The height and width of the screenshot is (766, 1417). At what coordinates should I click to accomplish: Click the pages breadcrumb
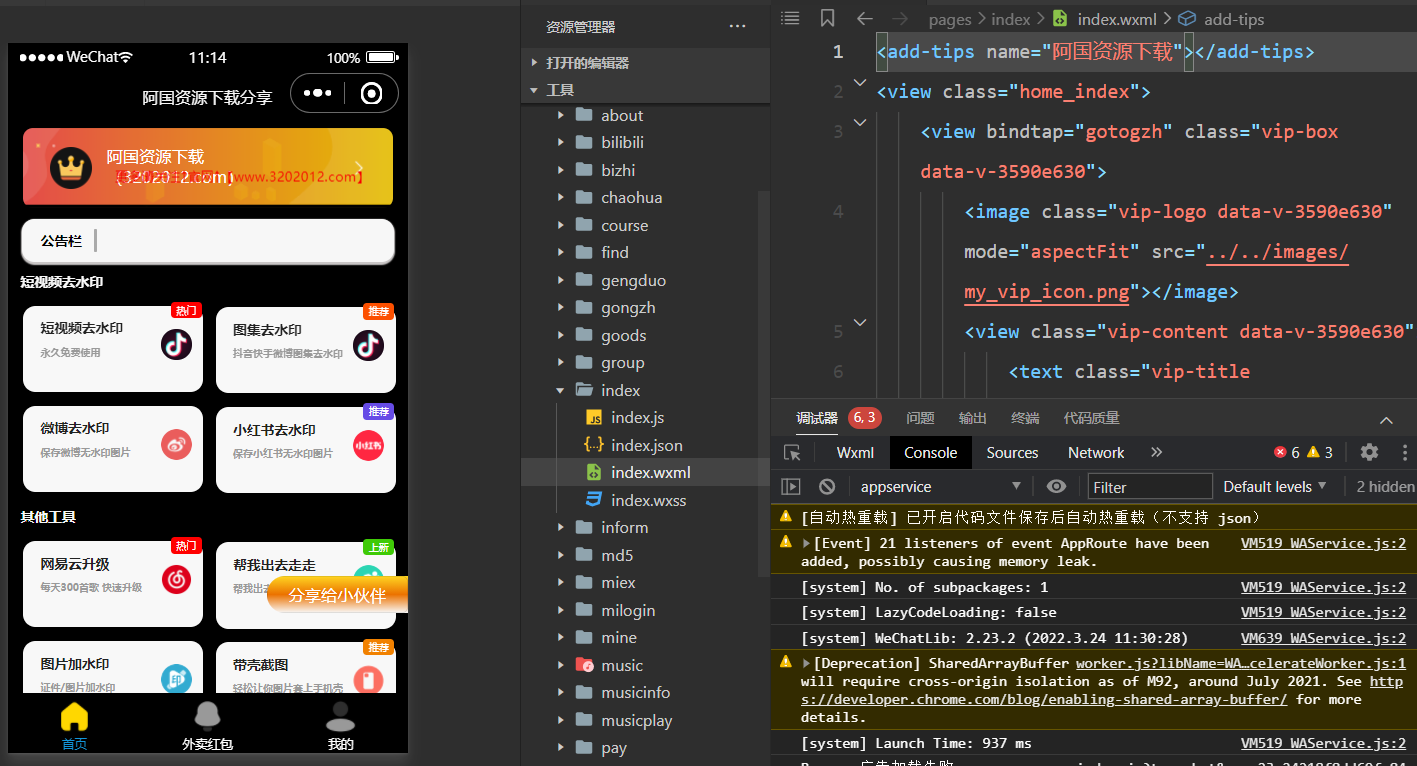[x=949, y=19]
